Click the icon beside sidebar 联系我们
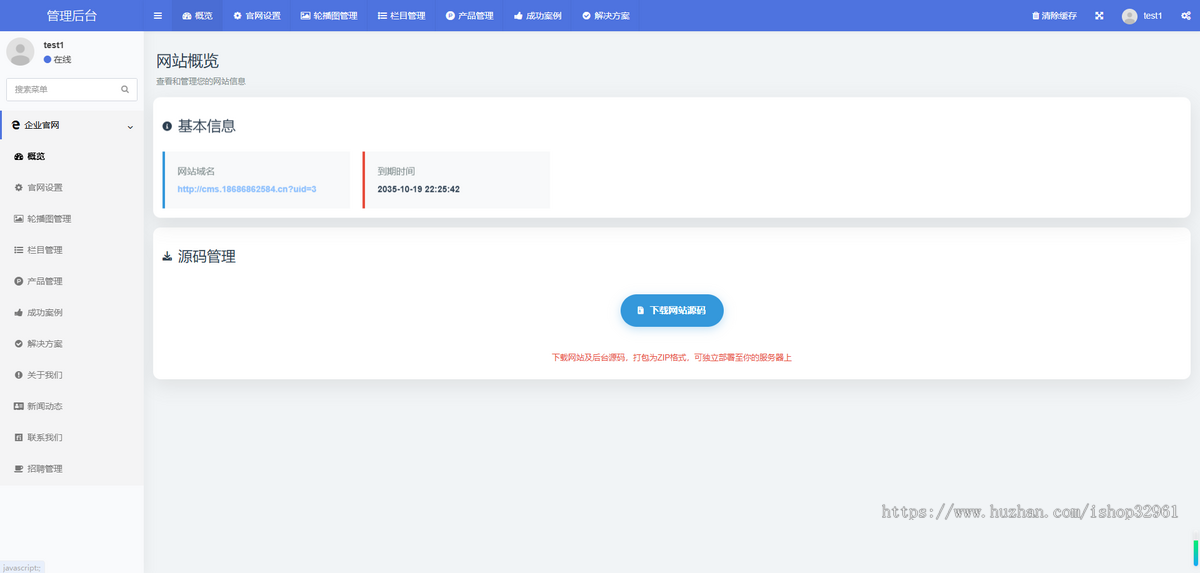The image size is (1200, 573). tap(19, 438)
